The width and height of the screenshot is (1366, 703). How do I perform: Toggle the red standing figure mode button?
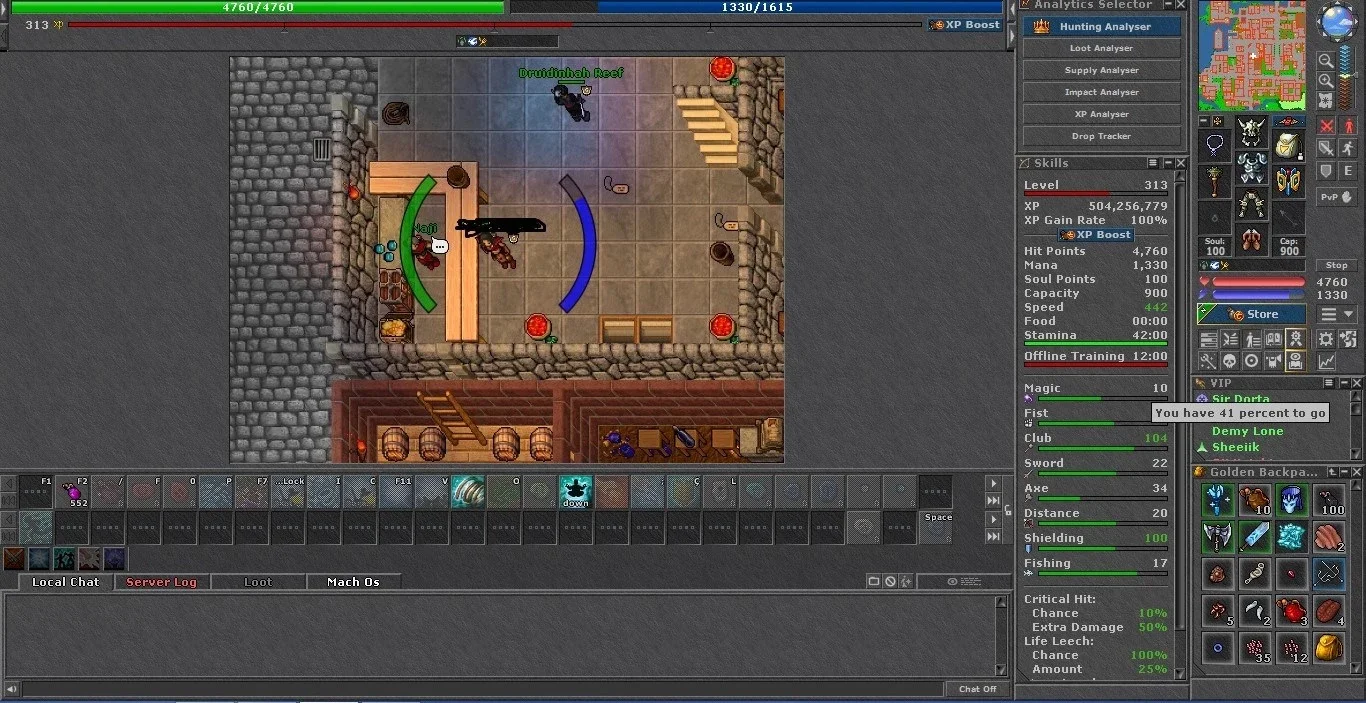pos(1349,126)
